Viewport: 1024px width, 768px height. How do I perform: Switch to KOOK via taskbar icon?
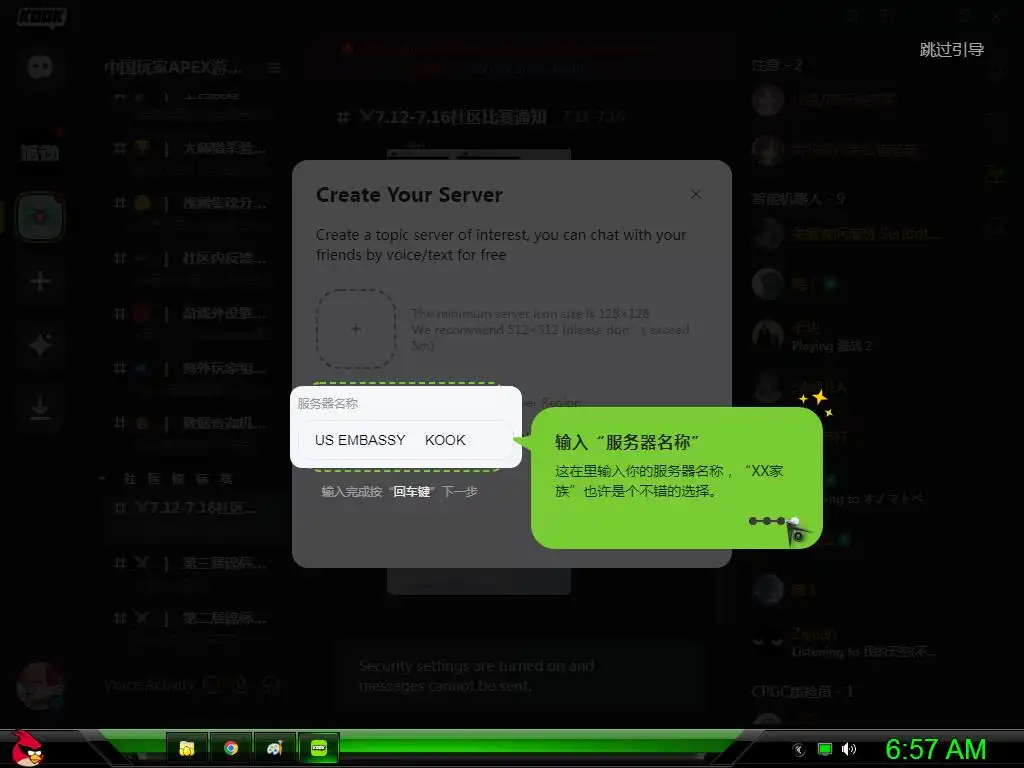tap(319, 748)
